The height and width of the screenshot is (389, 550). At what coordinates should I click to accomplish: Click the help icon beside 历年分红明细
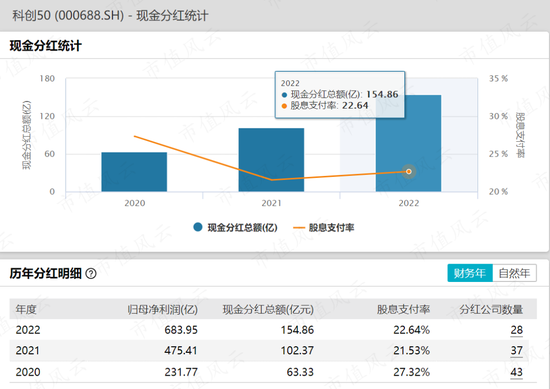pos(91,273)
